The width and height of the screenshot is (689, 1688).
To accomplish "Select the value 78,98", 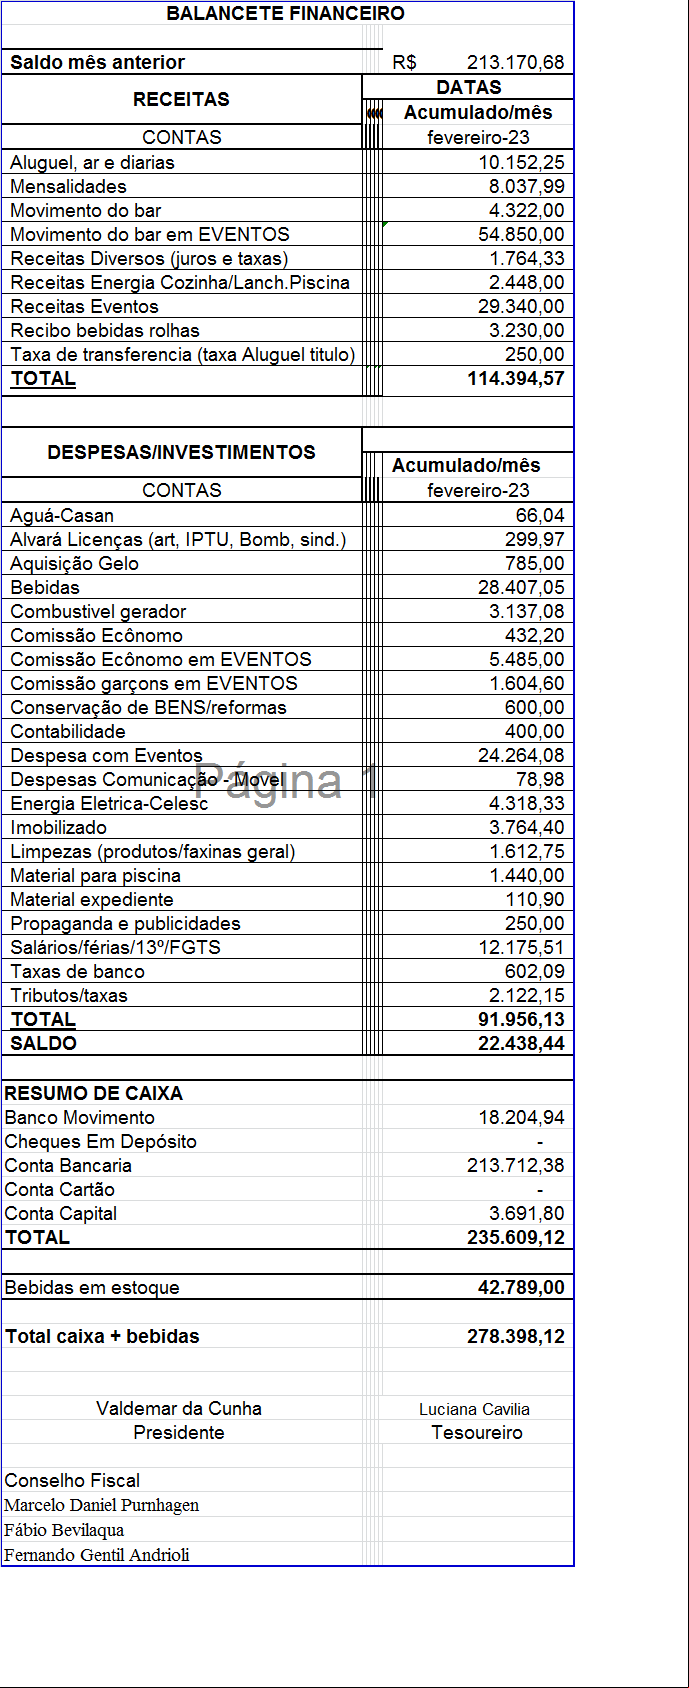I will pos(540,779).
